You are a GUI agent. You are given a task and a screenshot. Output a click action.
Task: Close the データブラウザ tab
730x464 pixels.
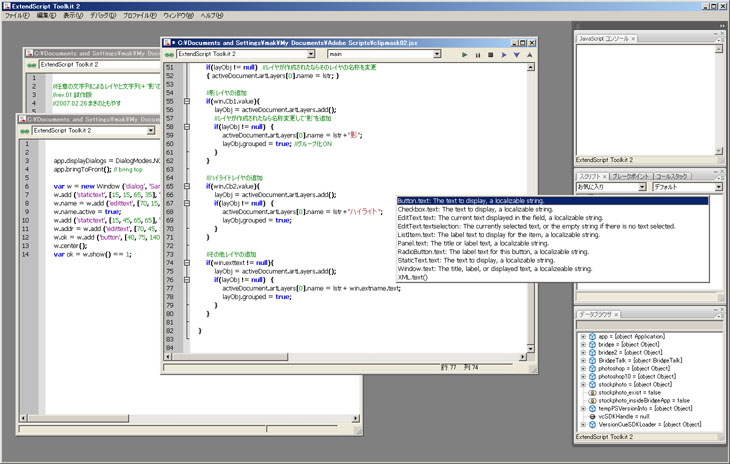click(x=616, y=315)
